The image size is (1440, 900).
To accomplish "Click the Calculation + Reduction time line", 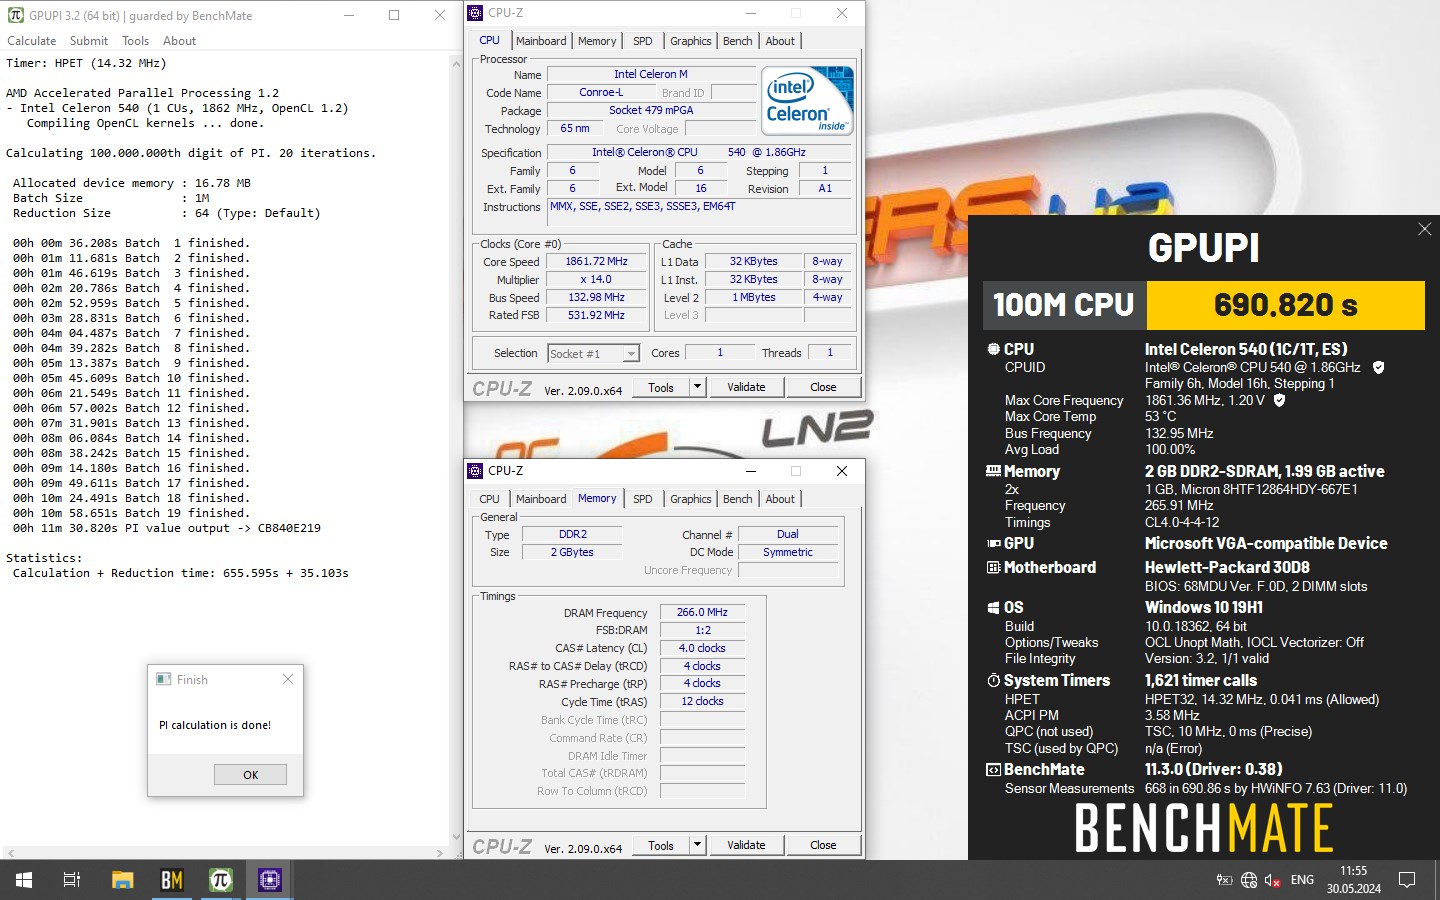I will coord(181,573).
